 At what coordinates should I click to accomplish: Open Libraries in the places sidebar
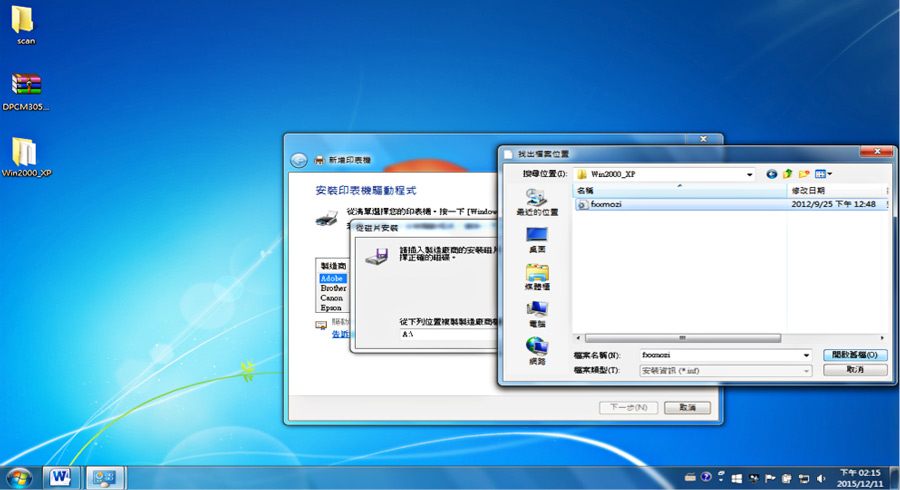tap(537, 277)
